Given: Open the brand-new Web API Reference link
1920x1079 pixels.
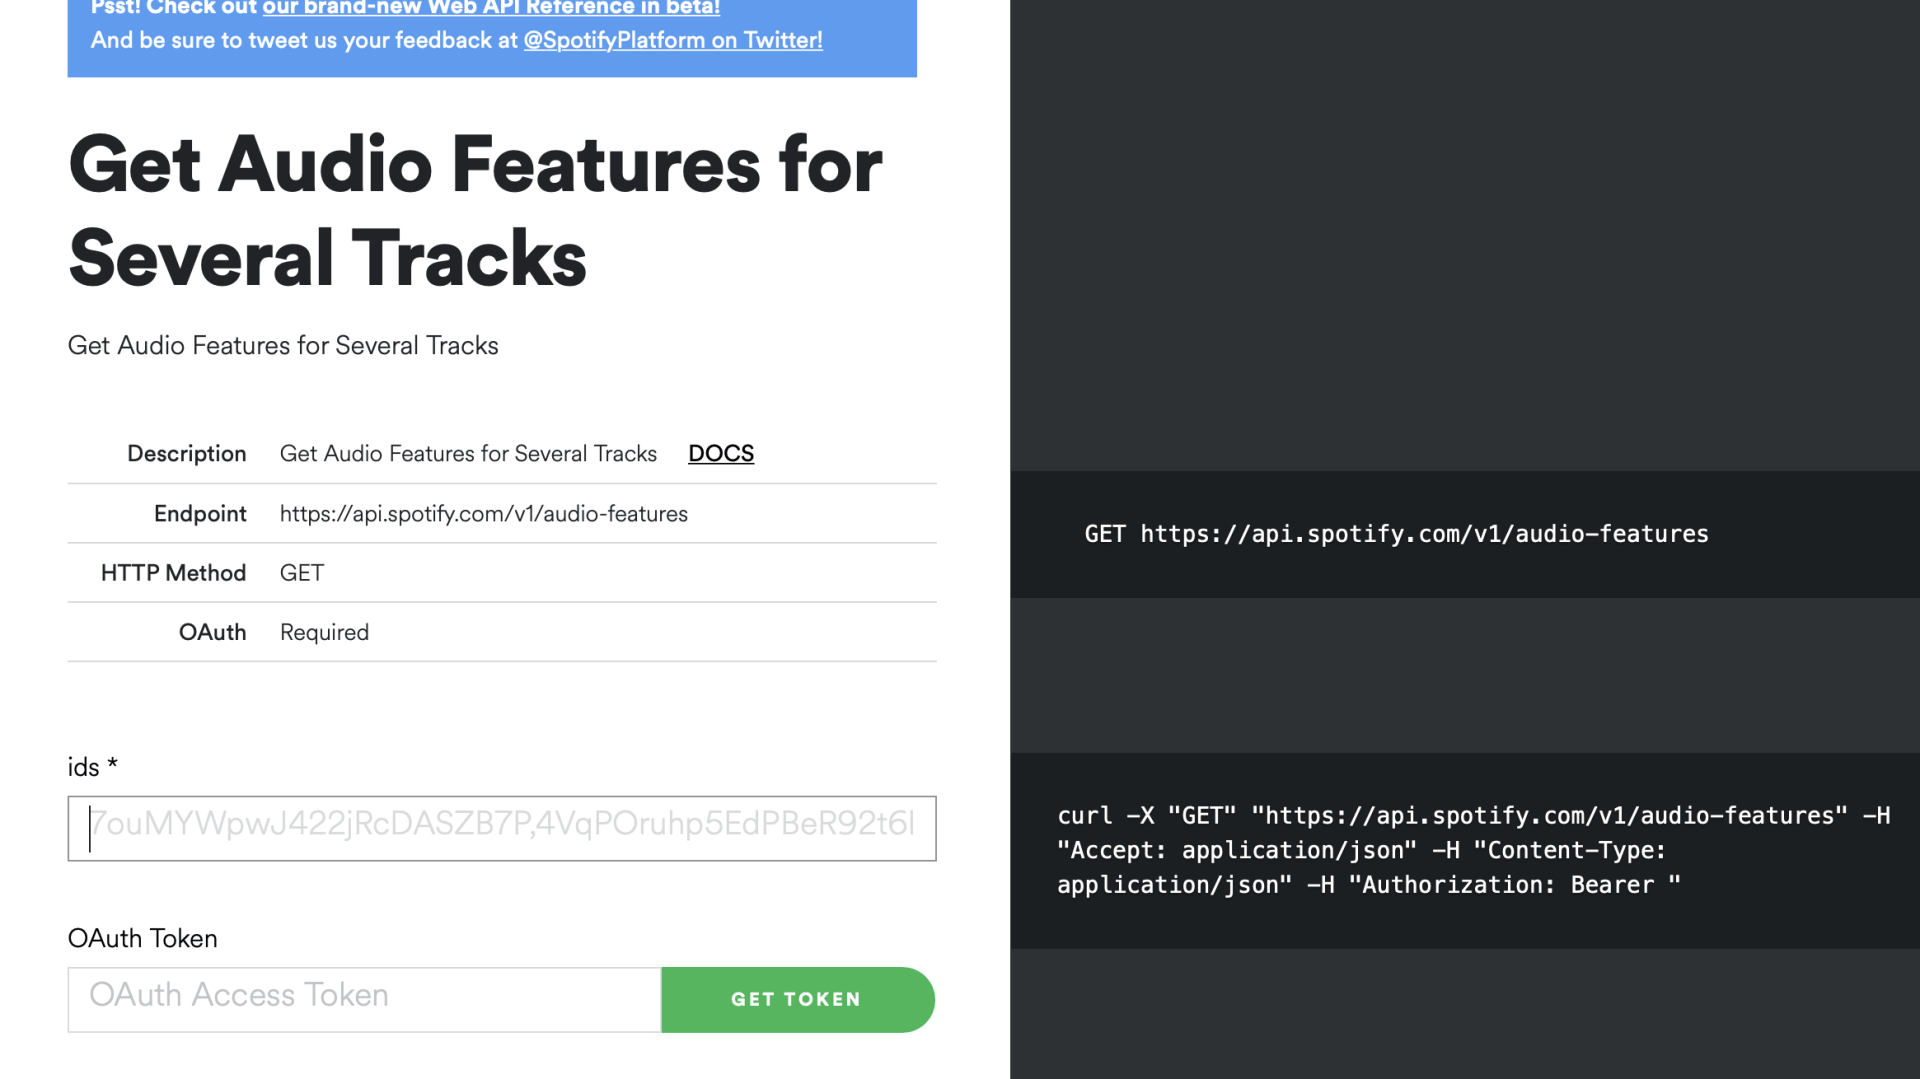Looking at the screenshot, I should point(490,8).
